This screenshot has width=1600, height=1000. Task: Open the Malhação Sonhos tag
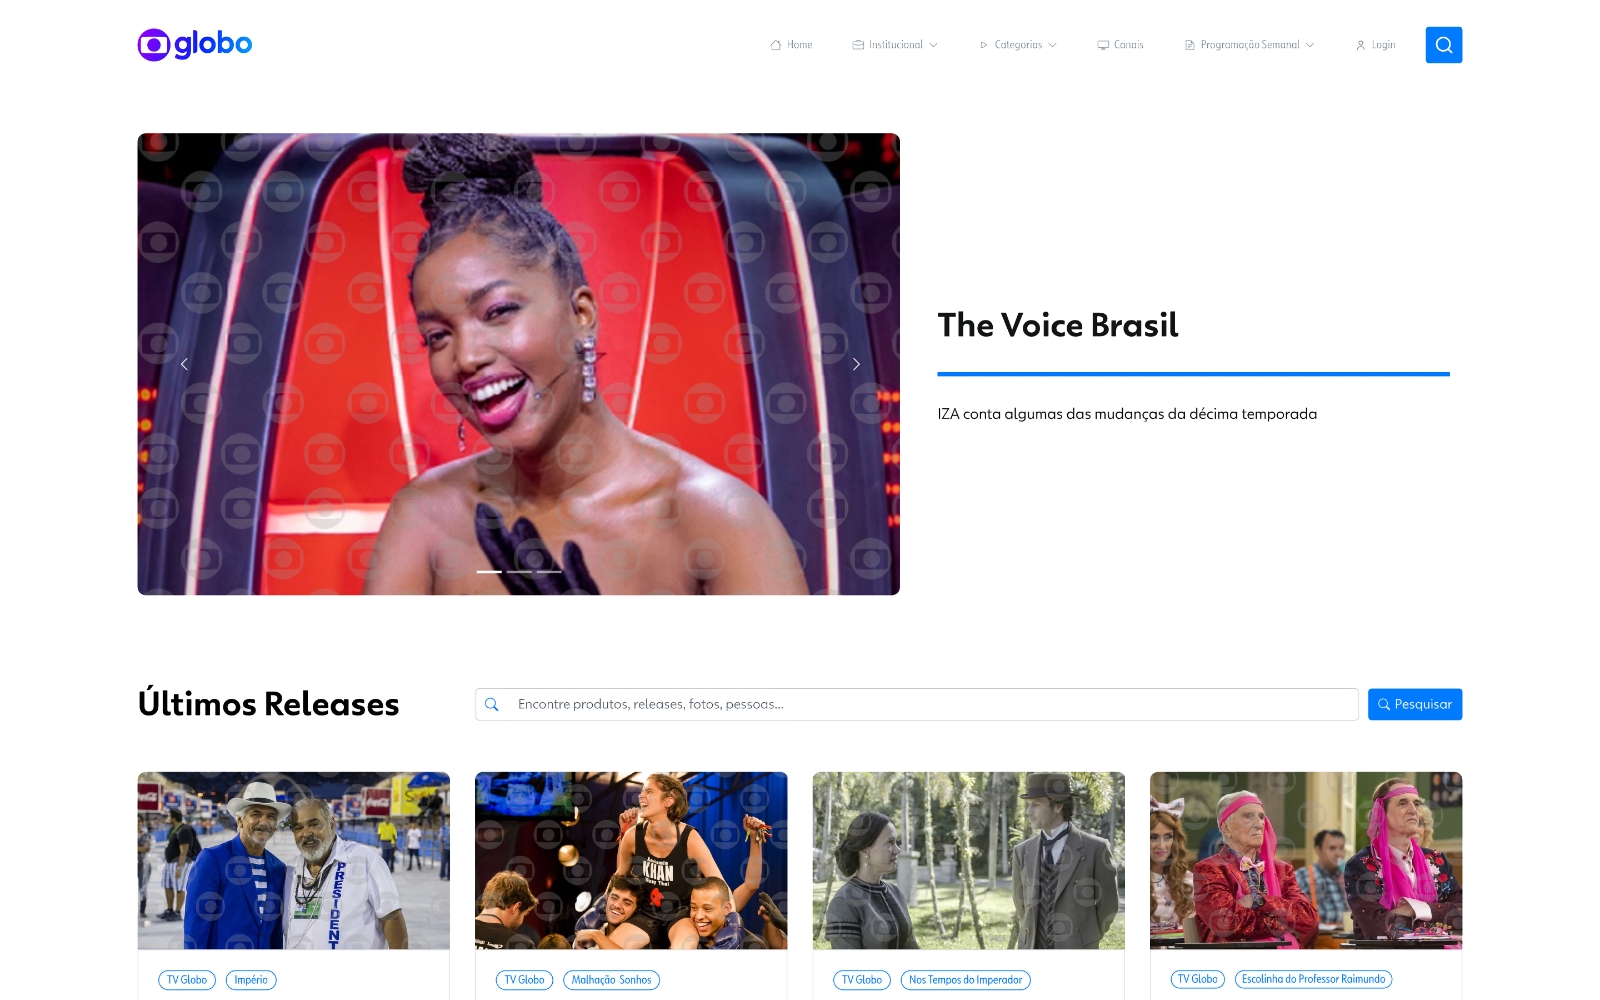click(611, 980)
